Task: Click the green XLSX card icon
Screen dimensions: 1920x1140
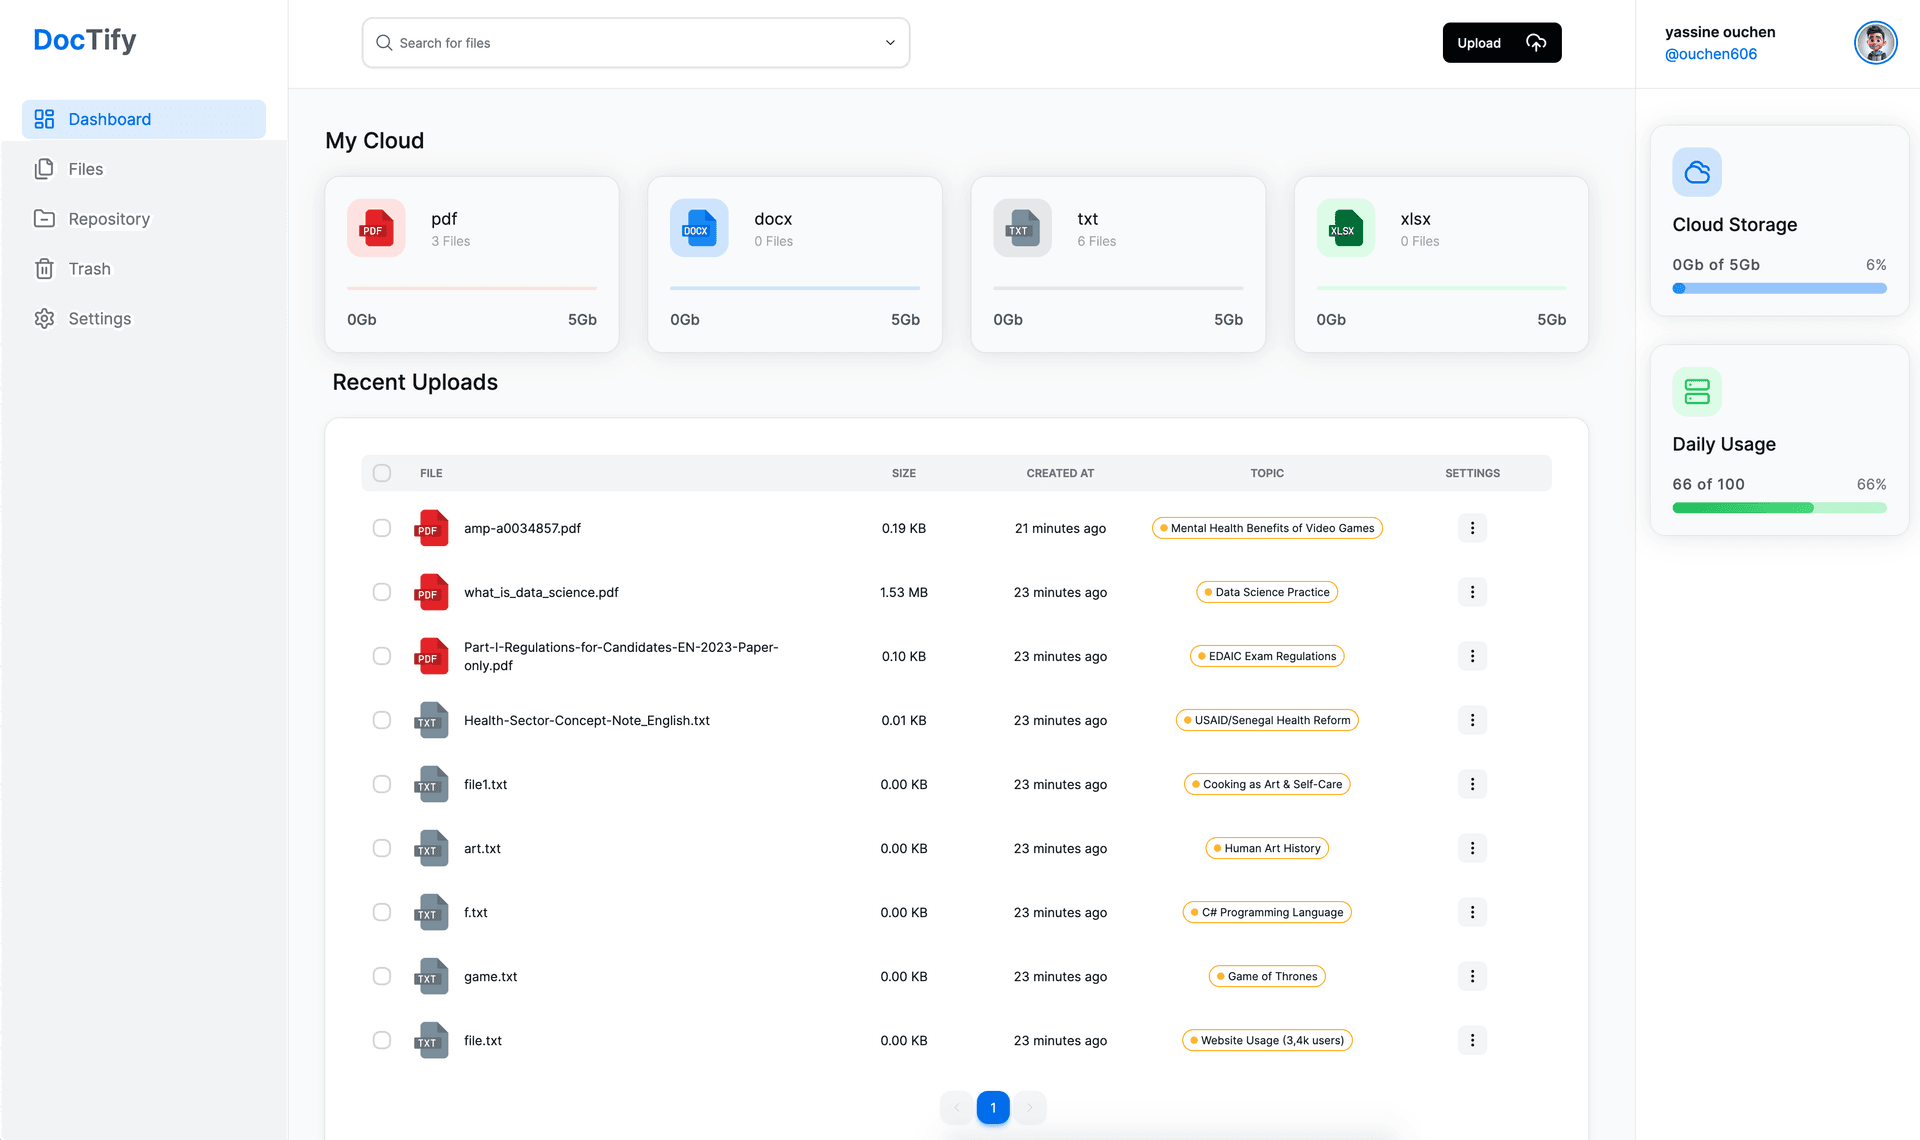Action: click(x=1345, y=228)
